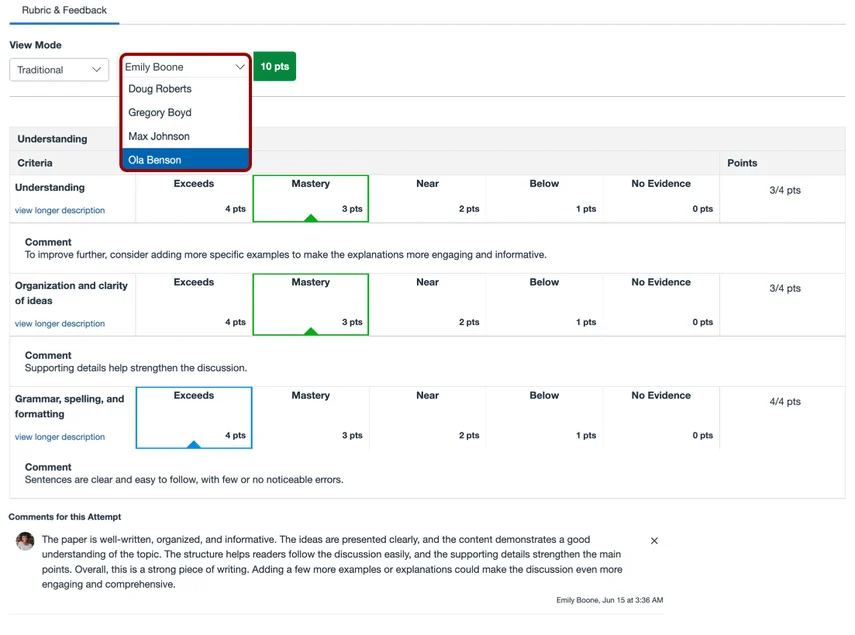Choose Below rating for the Understanding criterion
This screenshot has height=635, width=855.
544,198
